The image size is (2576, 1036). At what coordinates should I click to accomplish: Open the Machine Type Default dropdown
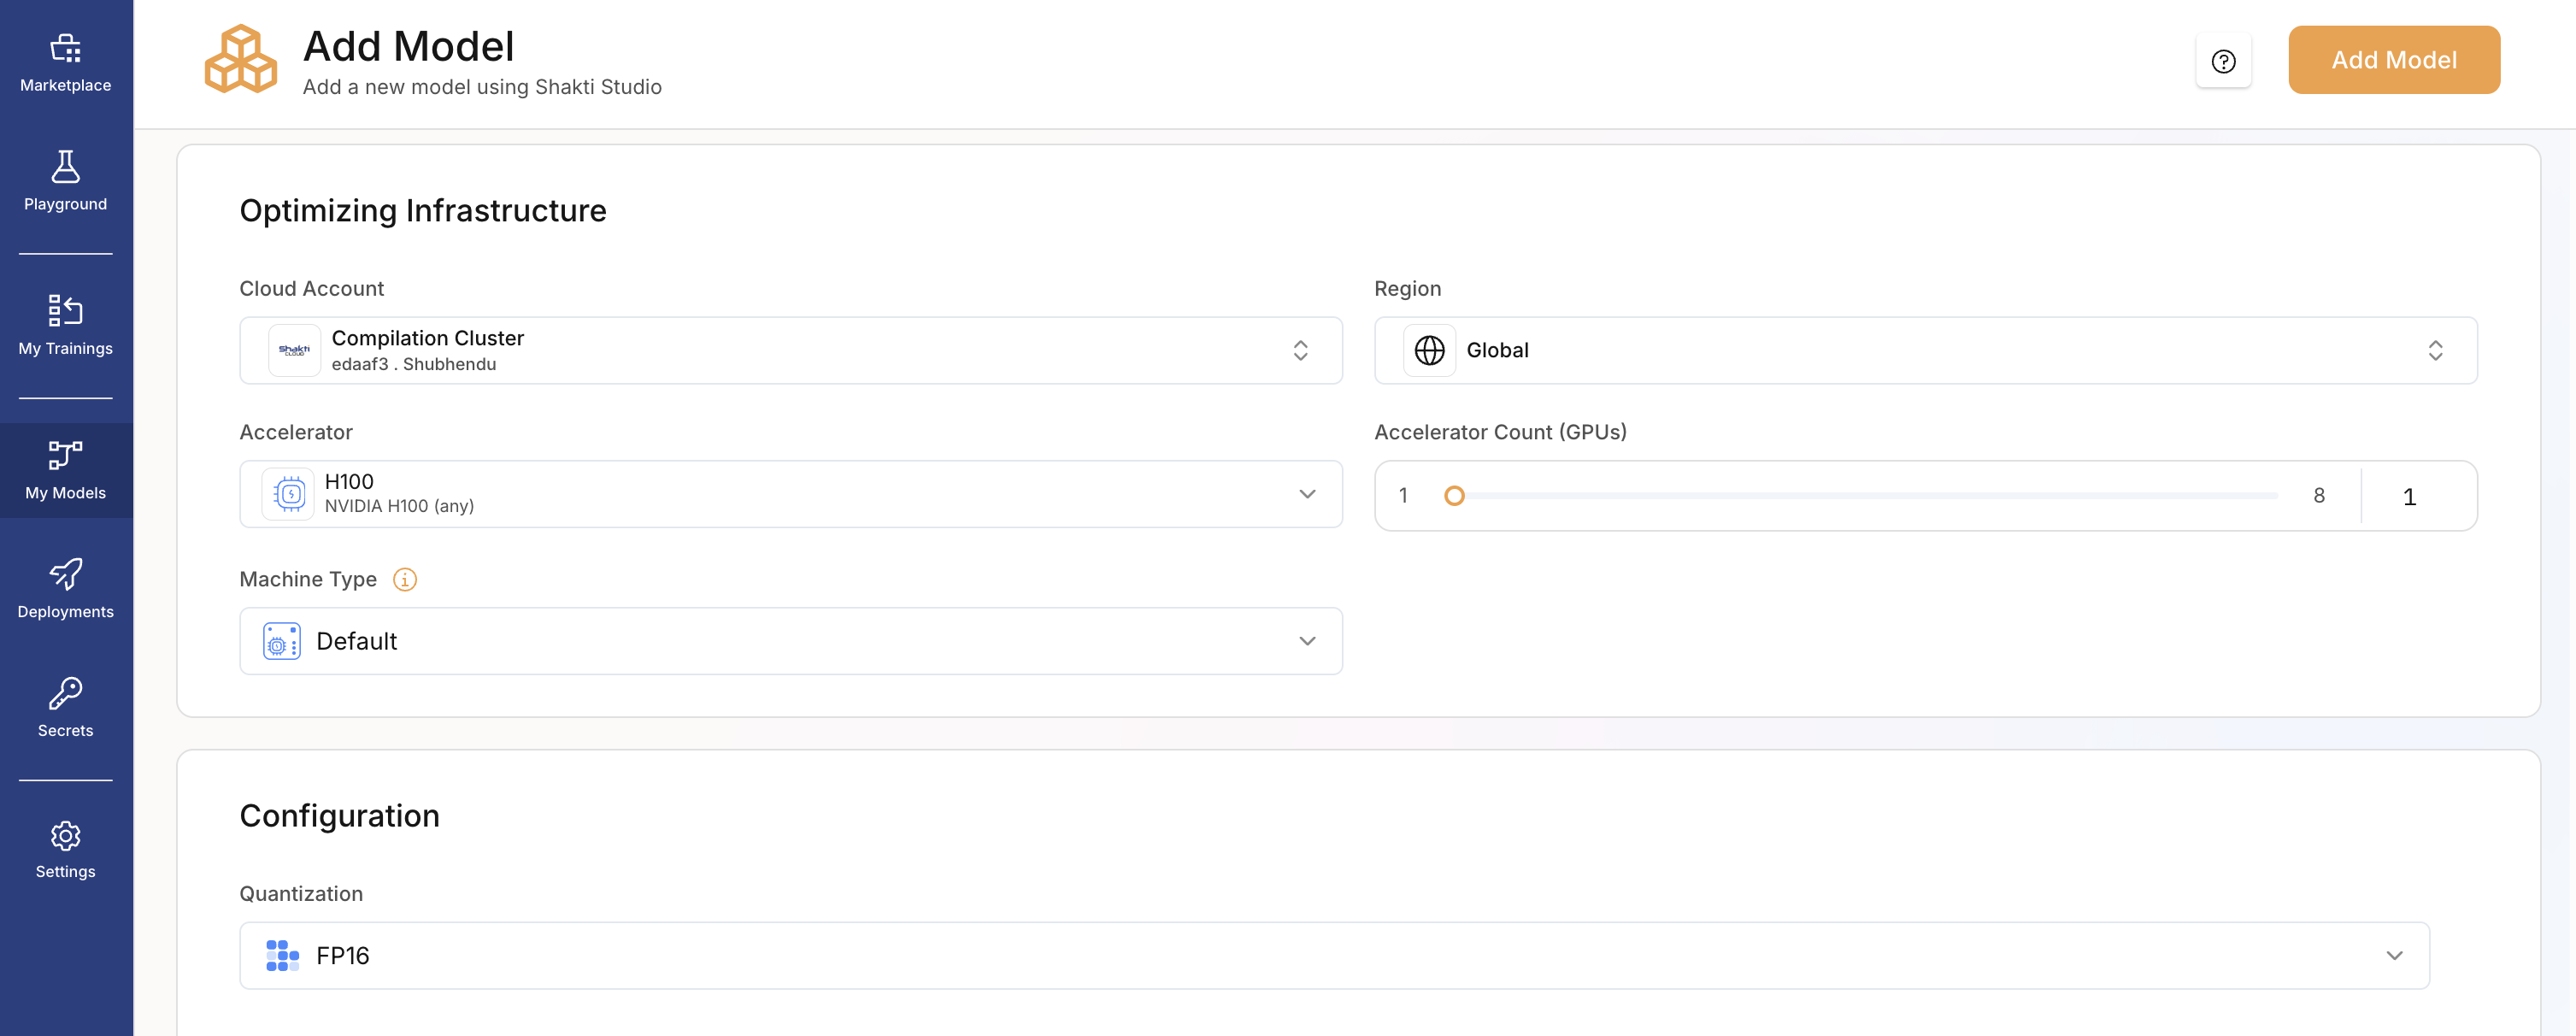pyautogui.click(x=790, y=641)
